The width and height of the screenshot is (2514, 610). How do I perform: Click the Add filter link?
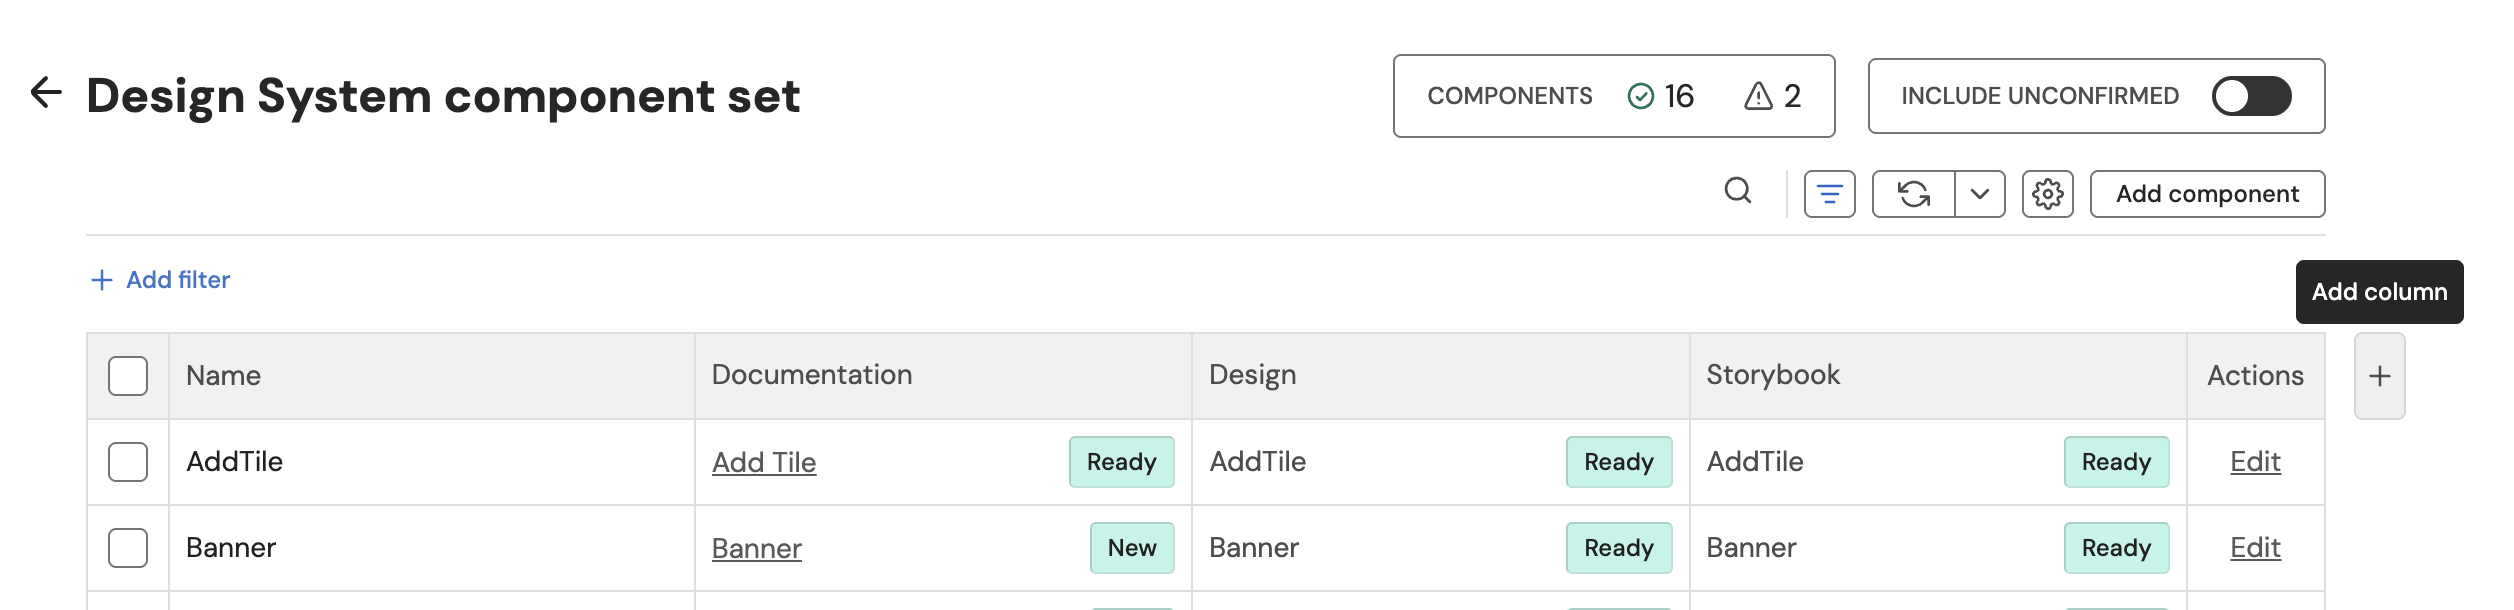pos(161,280)
